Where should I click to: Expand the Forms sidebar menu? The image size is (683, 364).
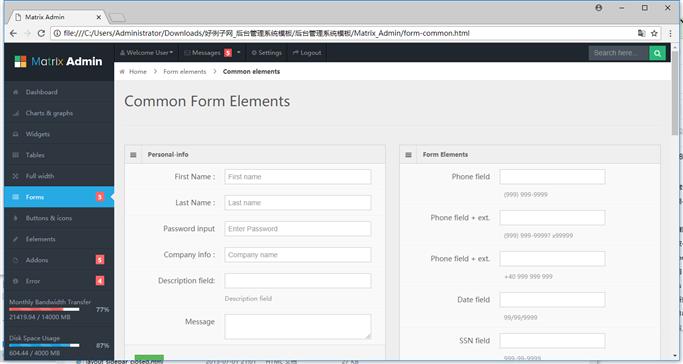(x=59, y=197)
